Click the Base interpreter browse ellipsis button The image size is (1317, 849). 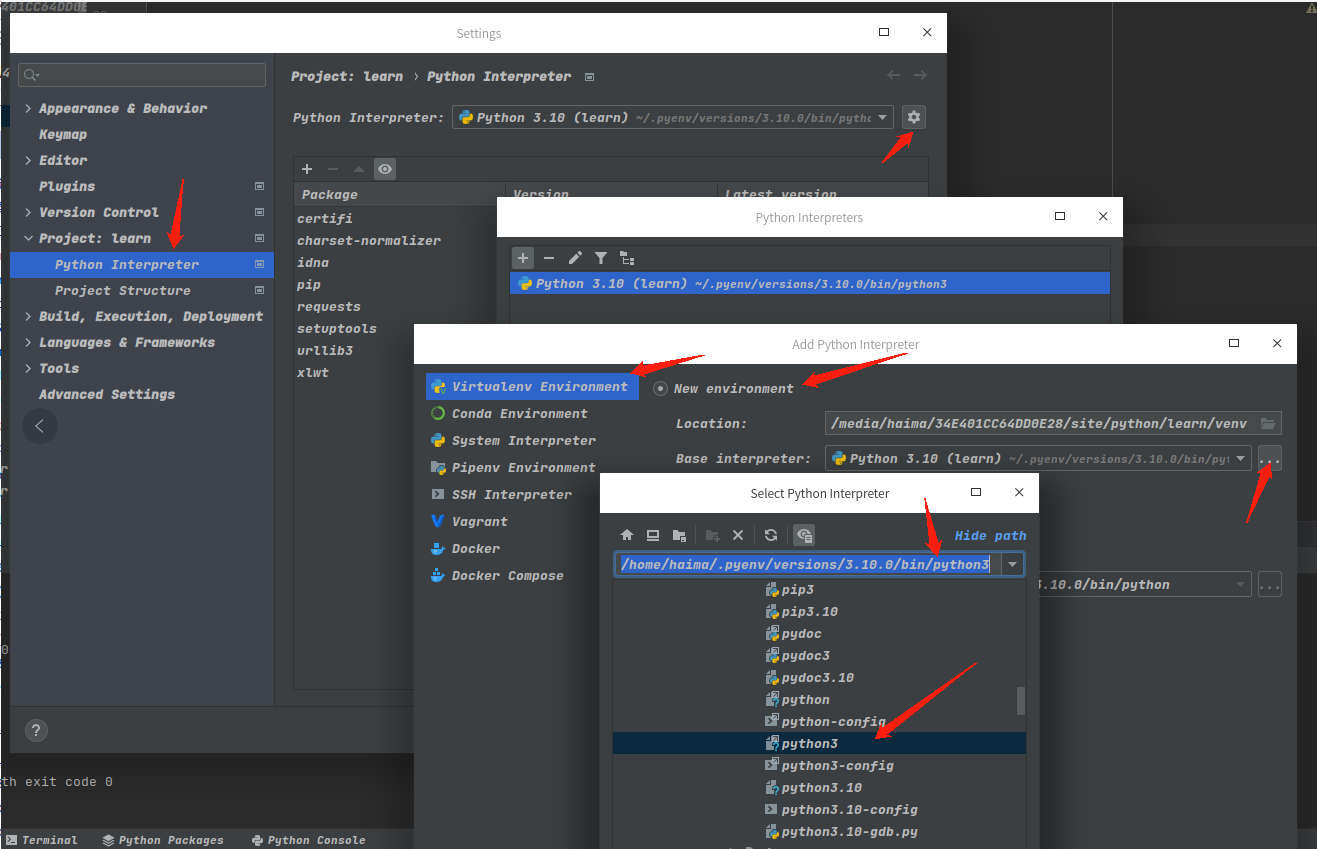tap(1270, 458)
